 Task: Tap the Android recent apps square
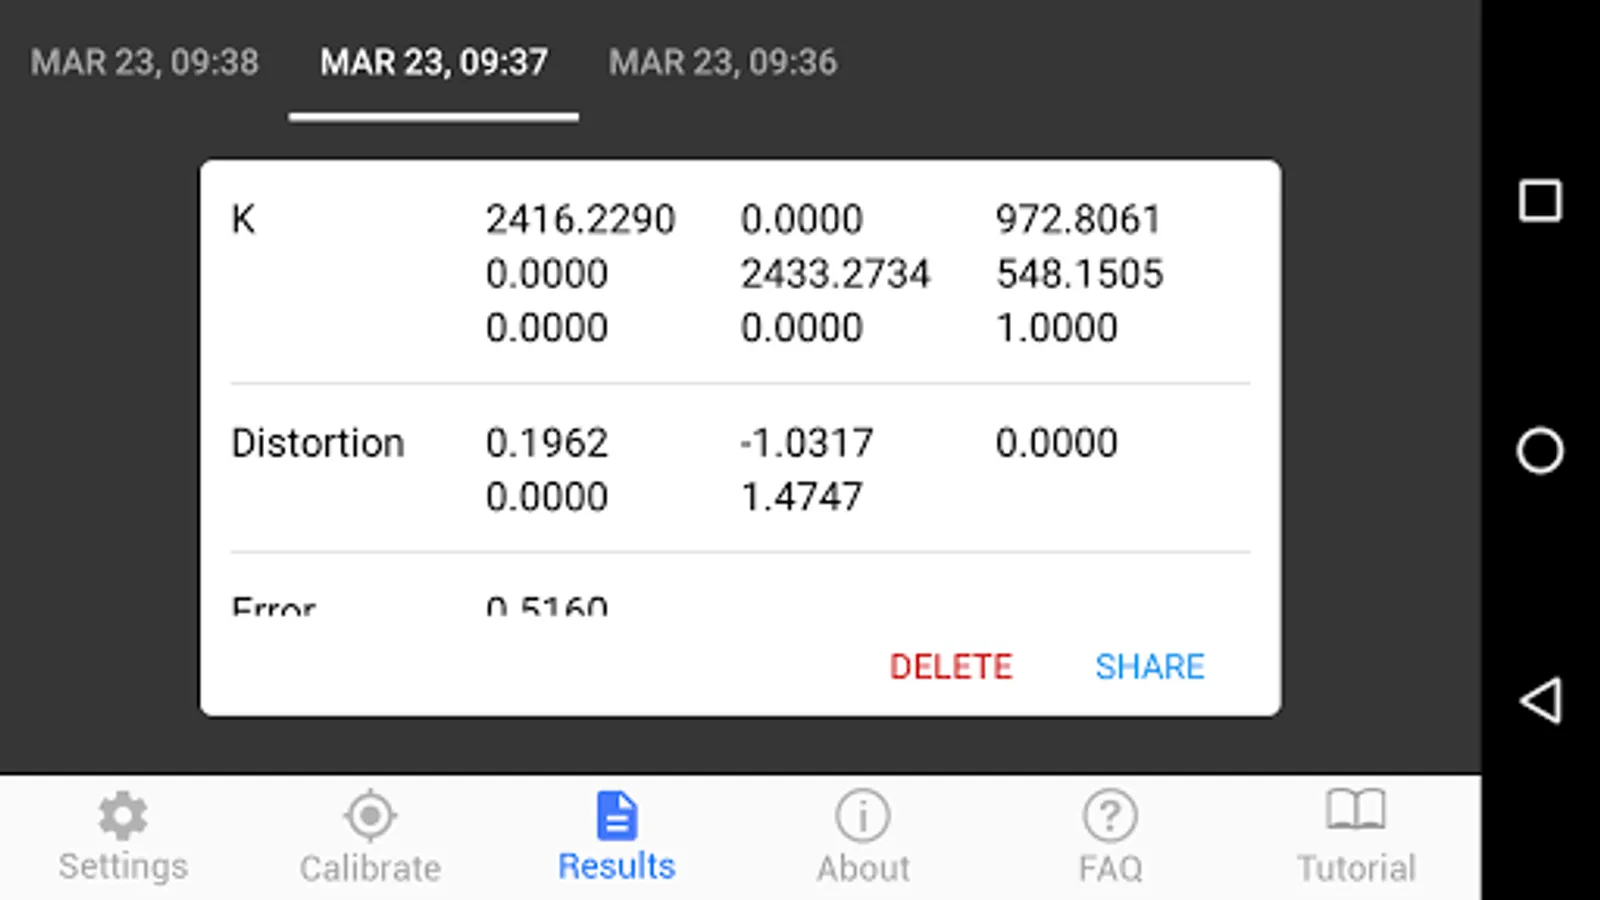tap(1540, 200)
